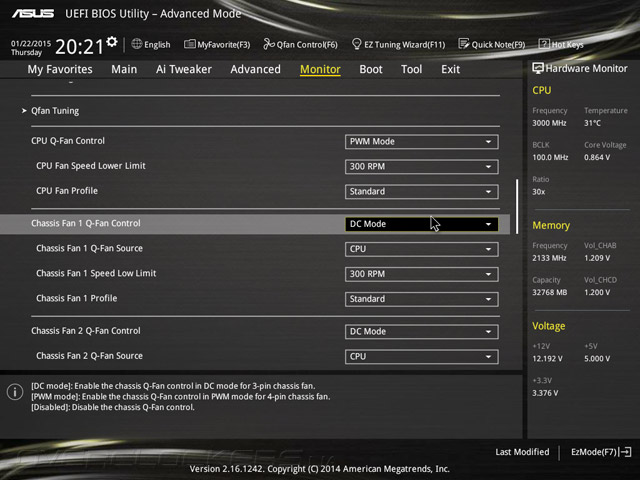This screenshot has width=640, height=480.
Task: Open Chassis Fan 2 Q-Fan Source dropdown
Action: pos(422,356)
